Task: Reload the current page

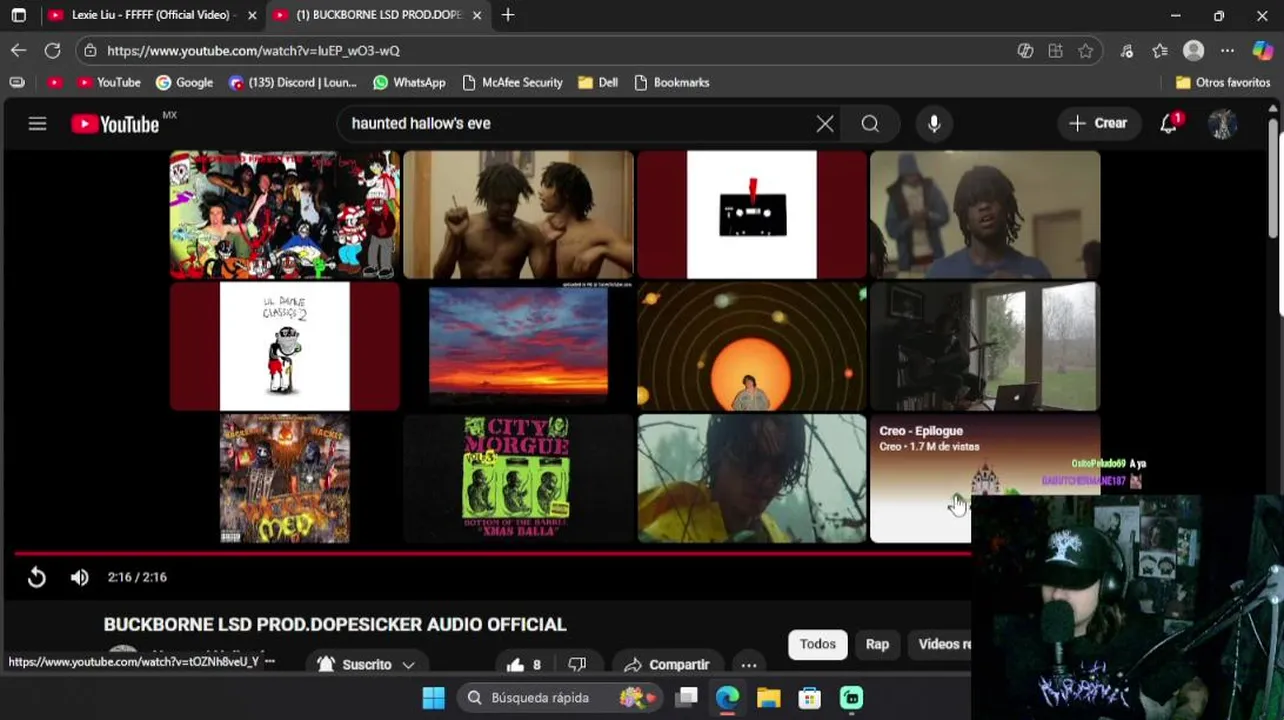Action: [x=52, y=50]
